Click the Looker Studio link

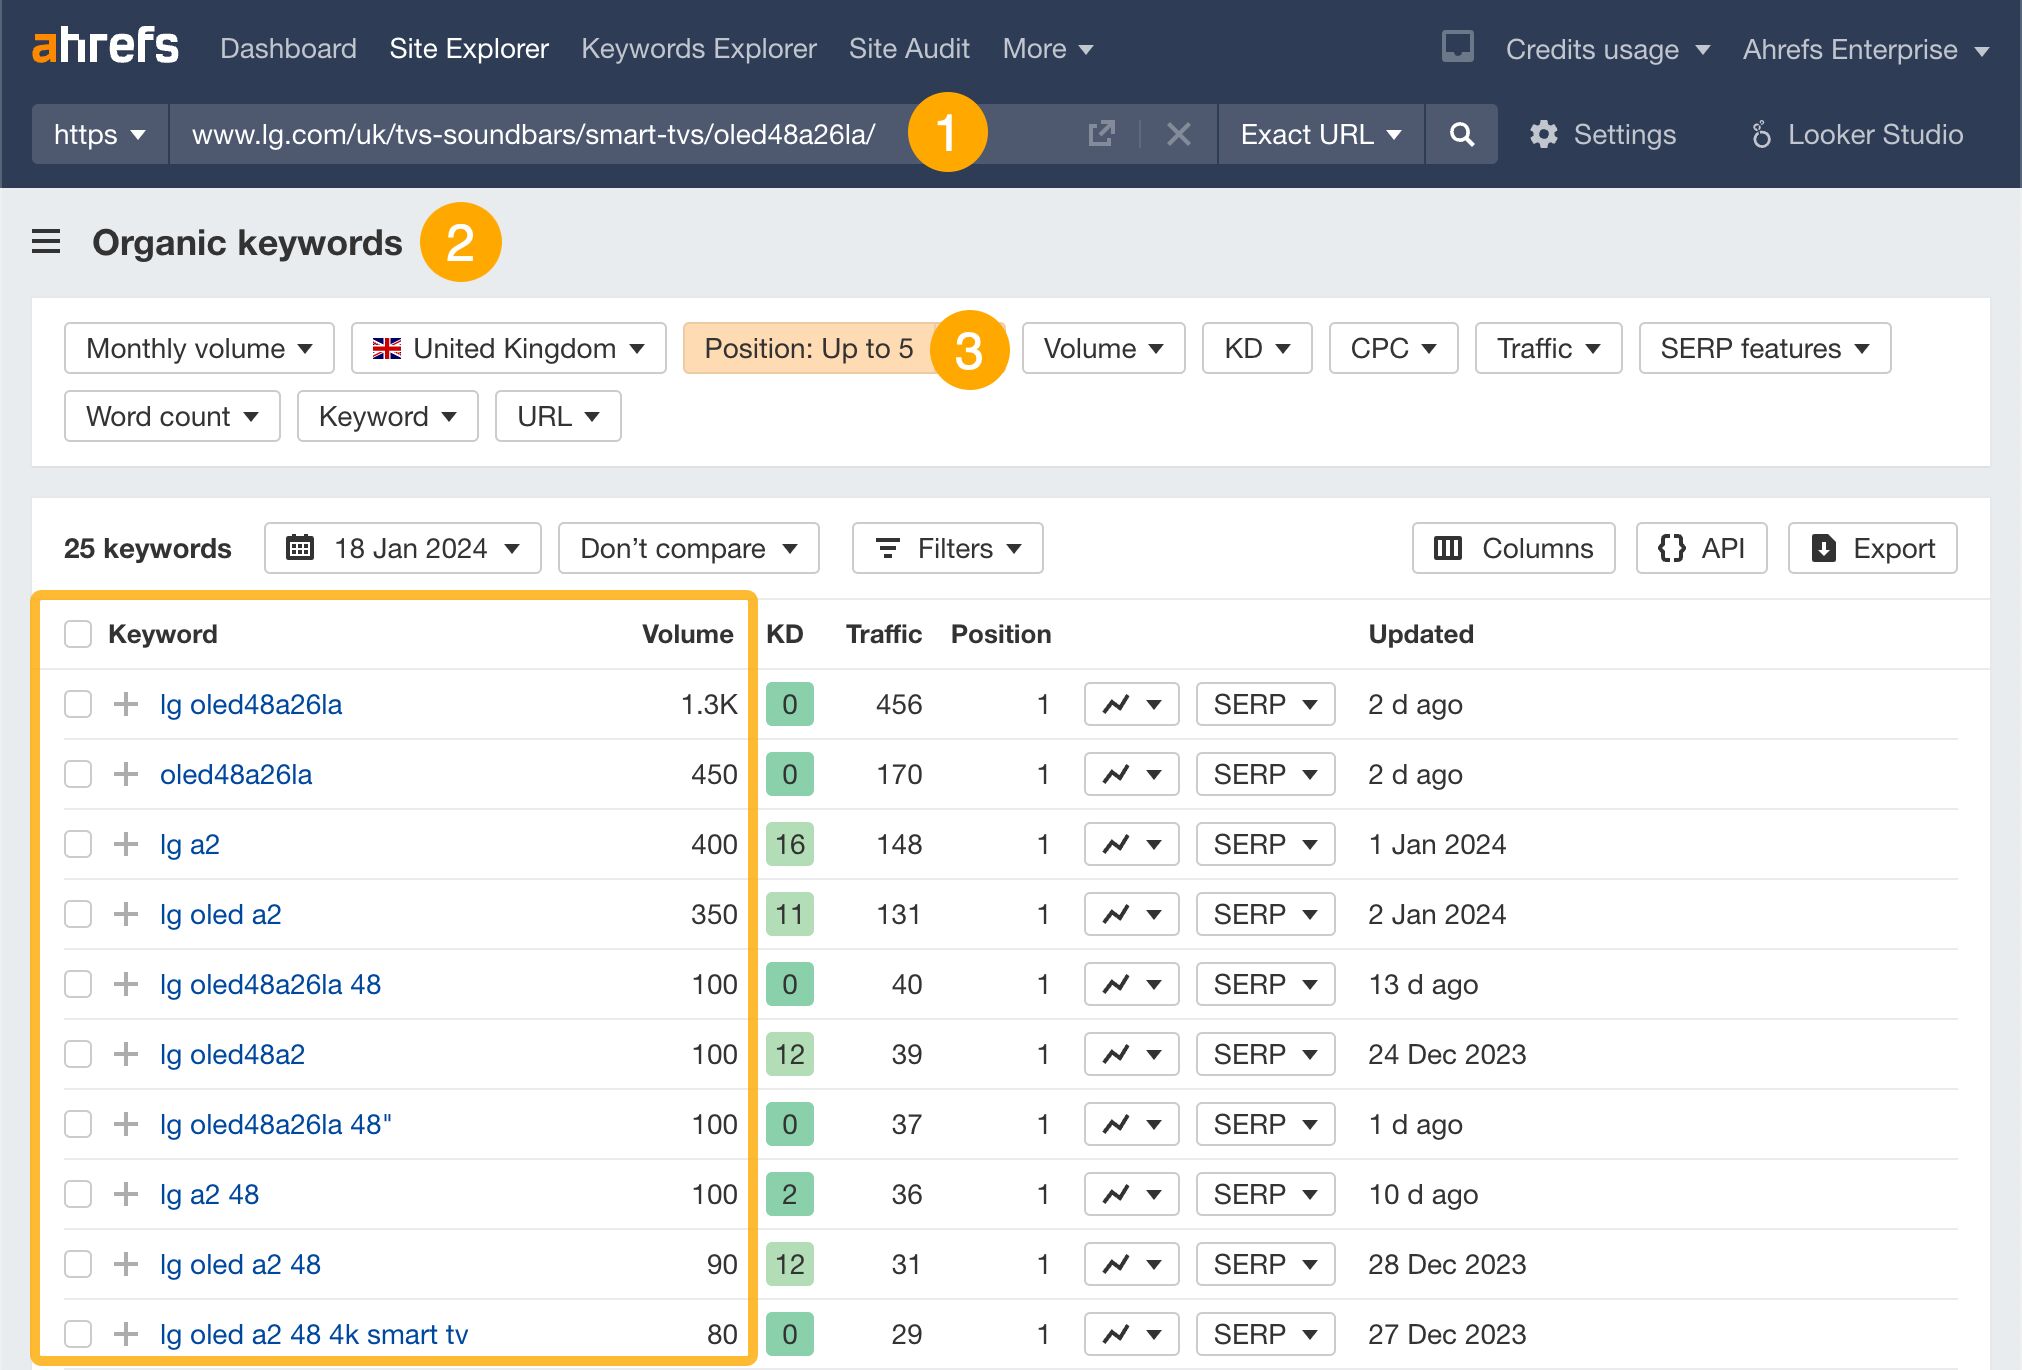[1857, 133]
